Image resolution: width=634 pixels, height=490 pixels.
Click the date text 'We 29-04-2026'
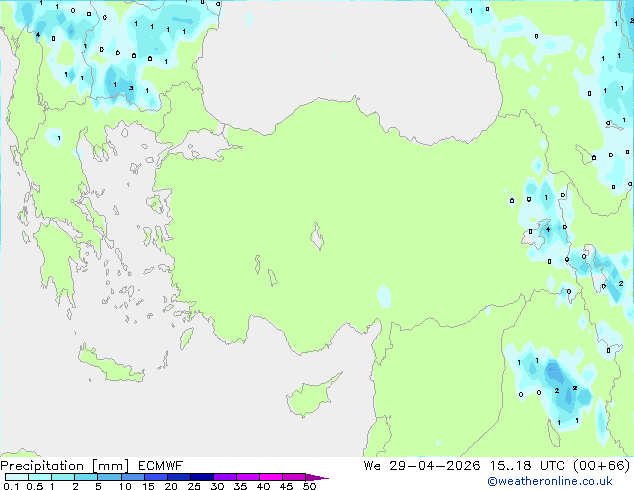pyautogui.click(x=422, y=466)
